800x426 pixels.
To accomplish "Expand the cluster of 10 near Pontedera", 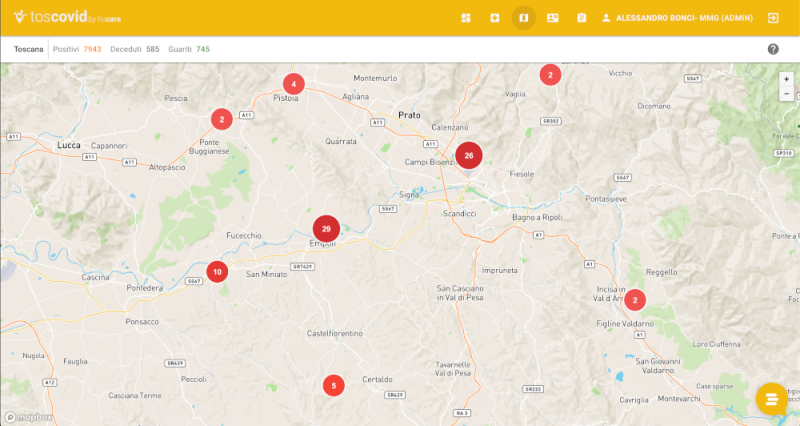I will pos(217,271).
